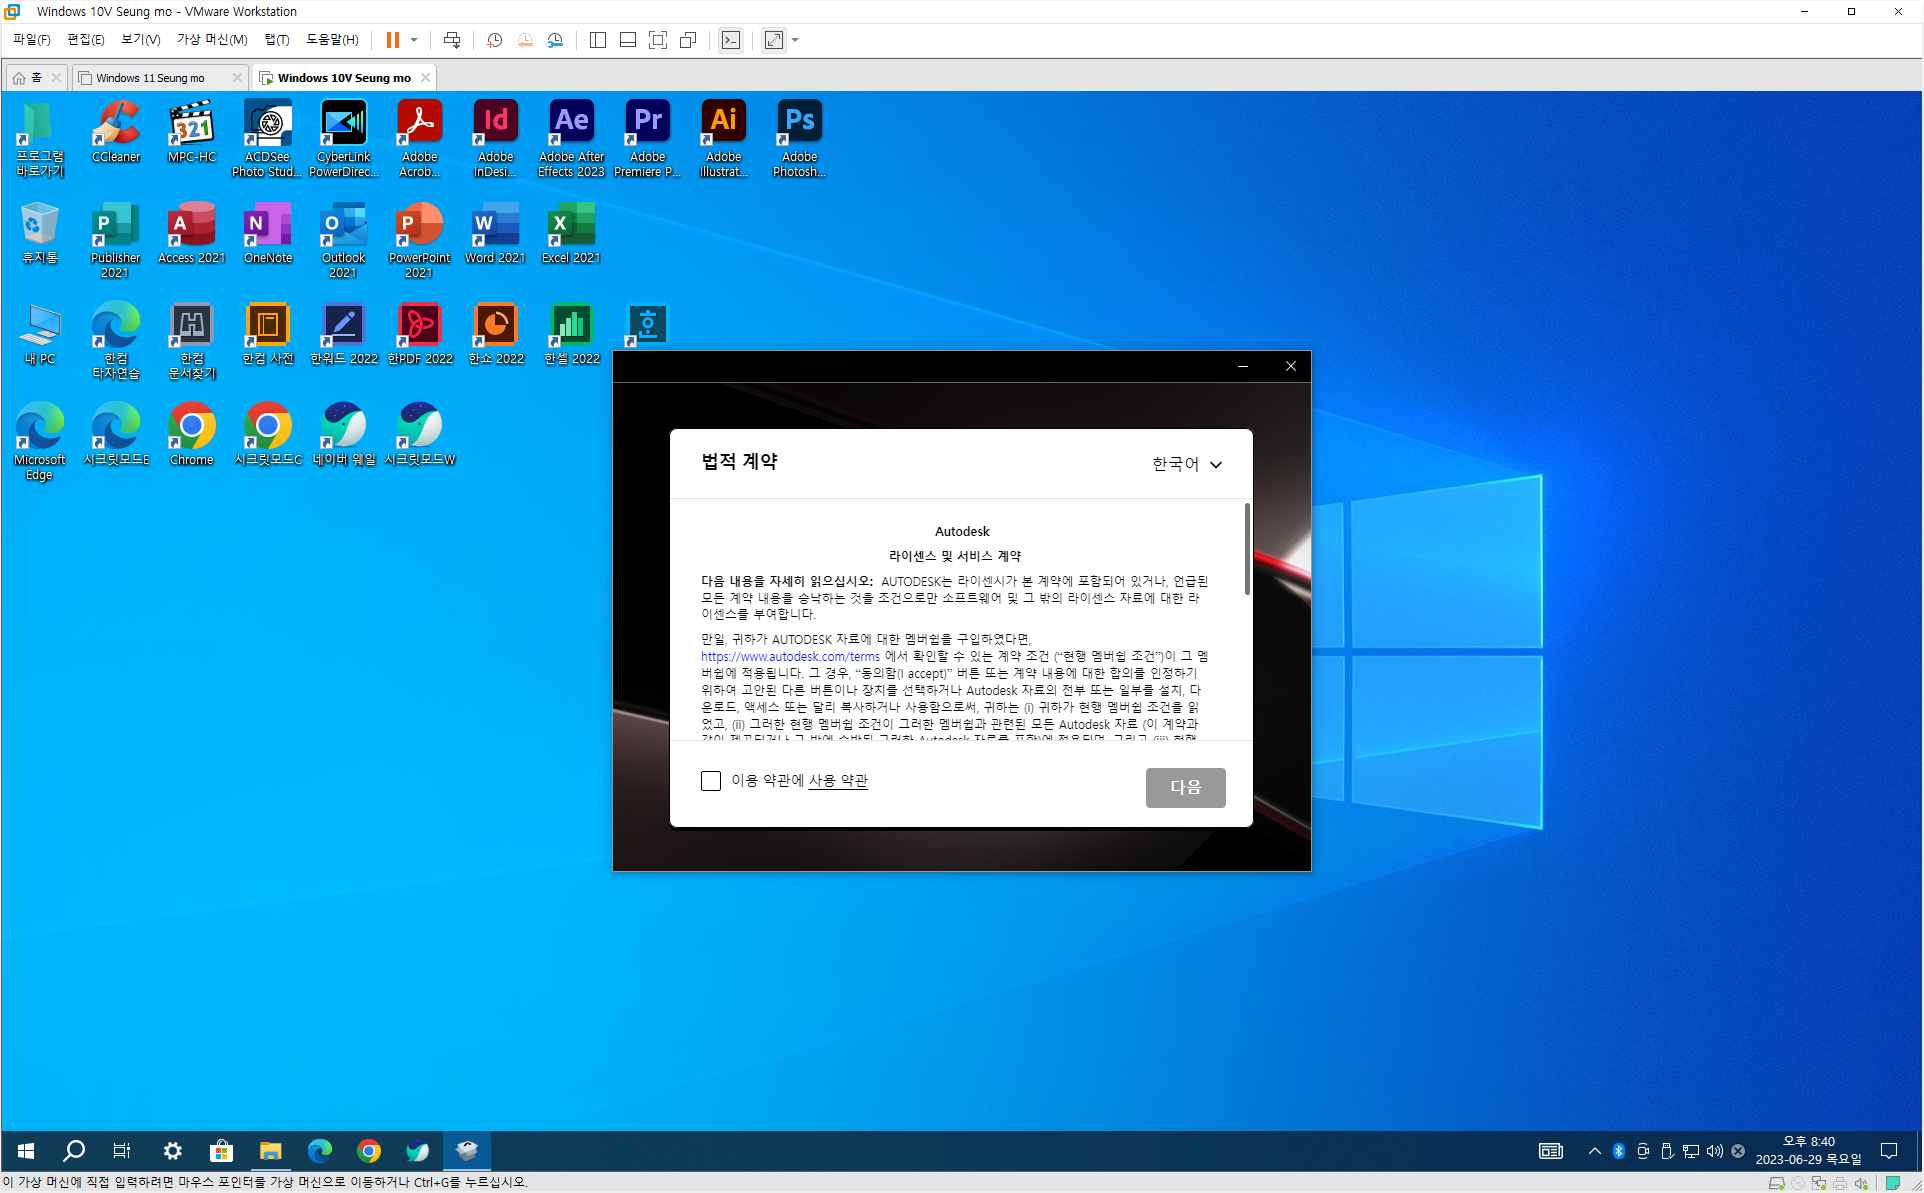Viewport: 1924px width, 1193px height.
Task: Expand the 한국어 language dropdown
Action: click(1187, 464)
